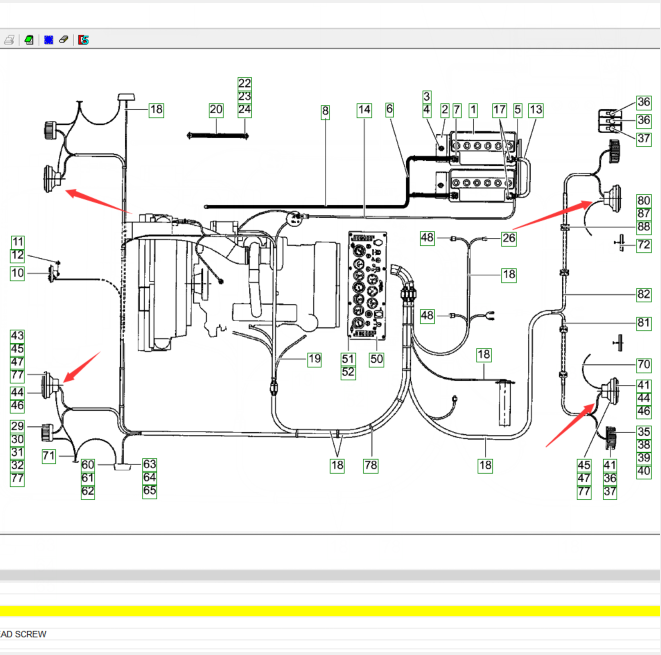
Task: Click part callout 8 at top of diagram
Action: click(325, 109)
